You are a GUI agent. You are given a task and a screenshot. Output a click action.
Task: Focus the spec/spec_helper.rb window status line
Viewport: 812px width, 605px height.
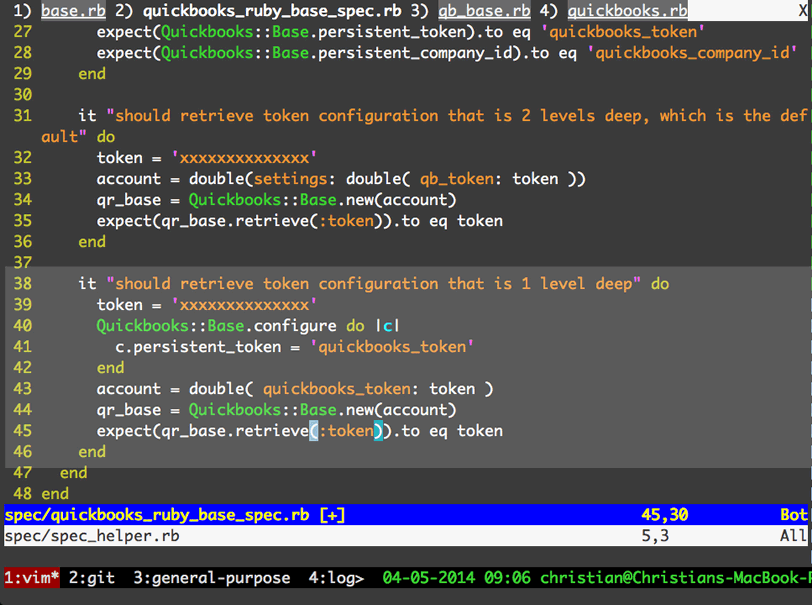click(406, 535)
